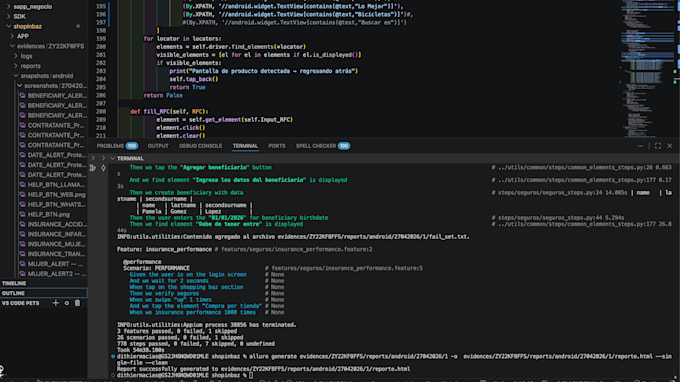Click '778 steps passed' terminal line
Viewport: 680px width, 382px height.
click(196, 344)
